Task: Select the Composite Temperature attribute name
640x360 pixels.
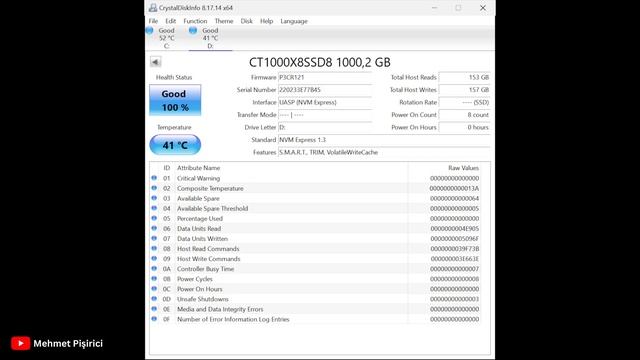Action: (210, 189)
